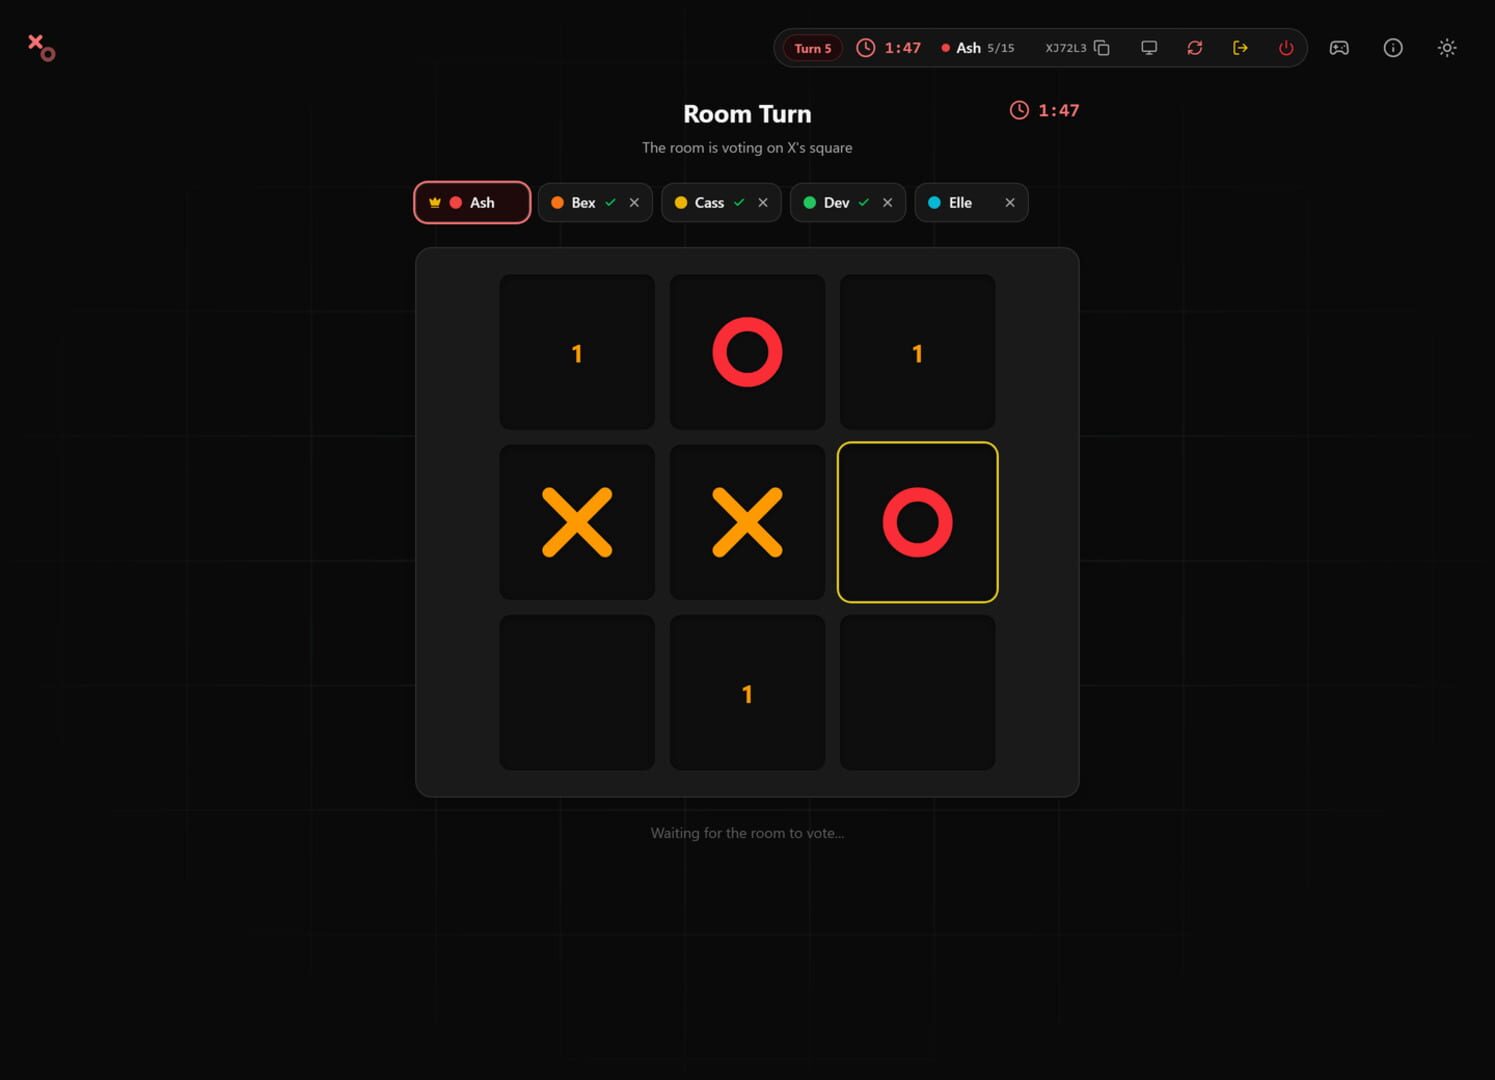Click the top-left square with 1 vote
Viewport: 1495px width, 1080px height.
pos(577,352)
